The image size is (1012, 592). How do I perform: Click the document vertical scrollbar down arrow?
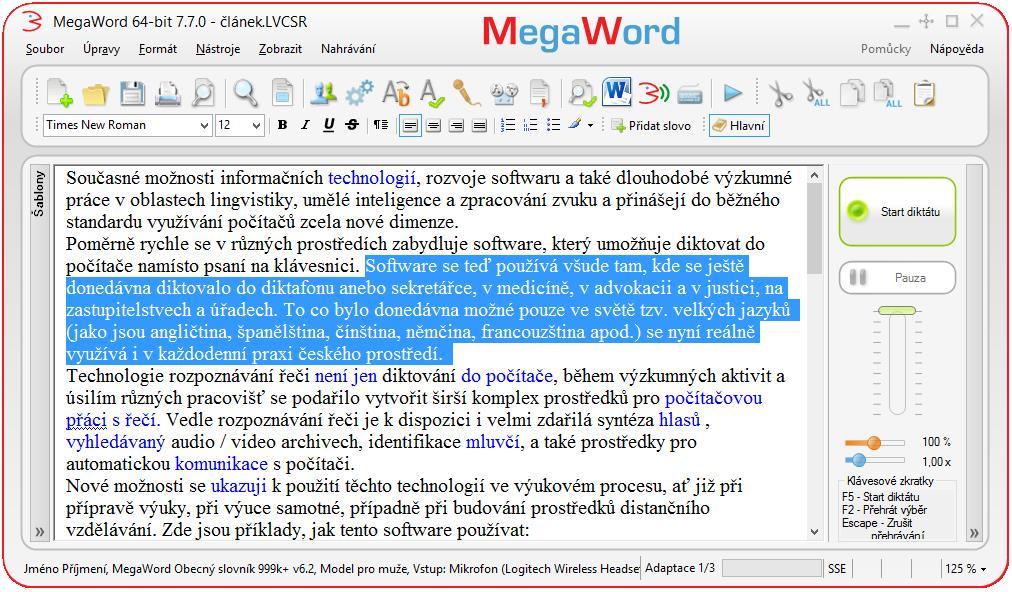coord(815,532)
